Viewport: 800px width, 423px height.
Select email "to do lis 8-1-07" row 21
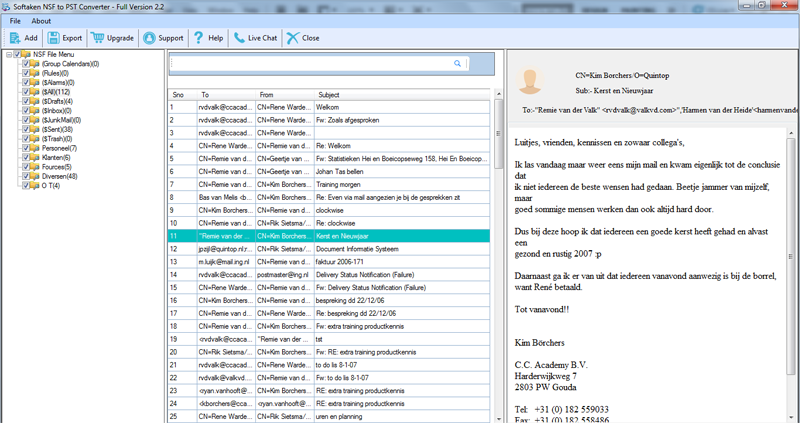(x=329, y=365)
